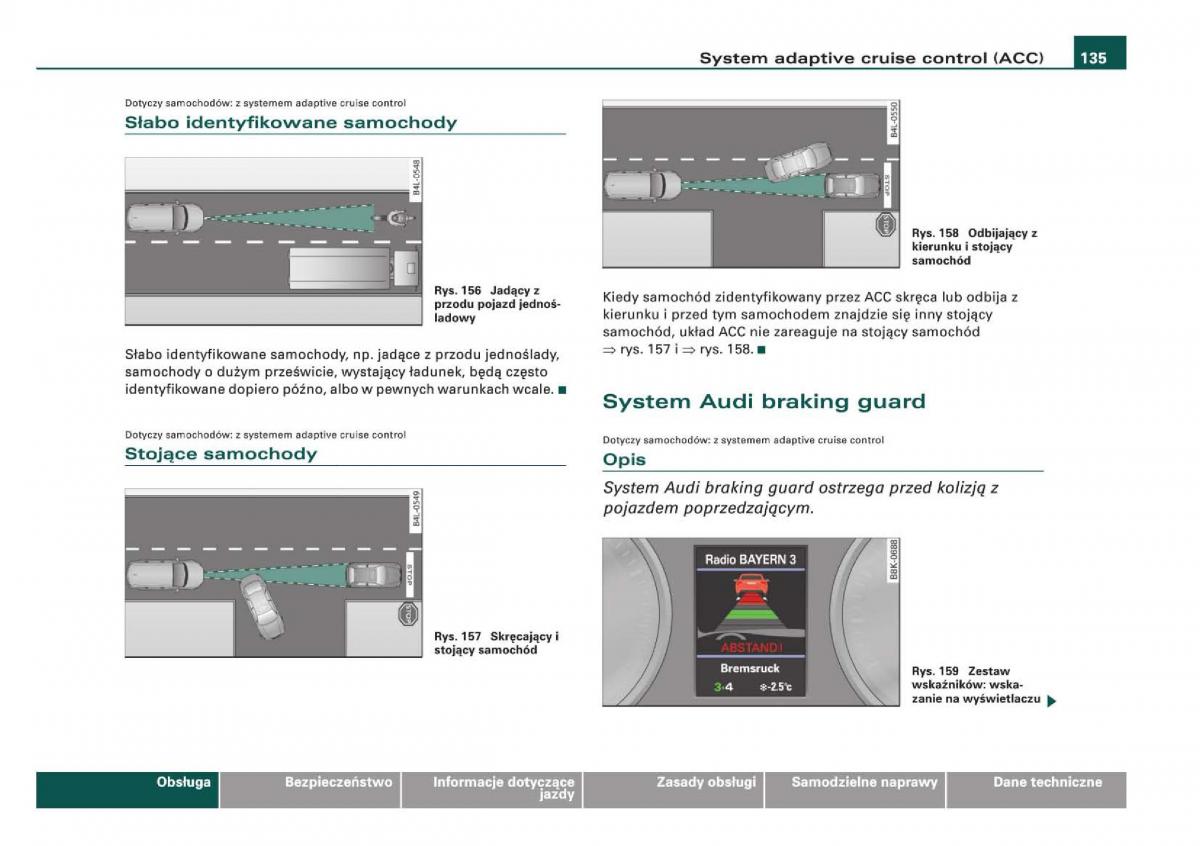Click the Rys. 159 caption text
This screenshot has height=846, width=1200.
976,685
